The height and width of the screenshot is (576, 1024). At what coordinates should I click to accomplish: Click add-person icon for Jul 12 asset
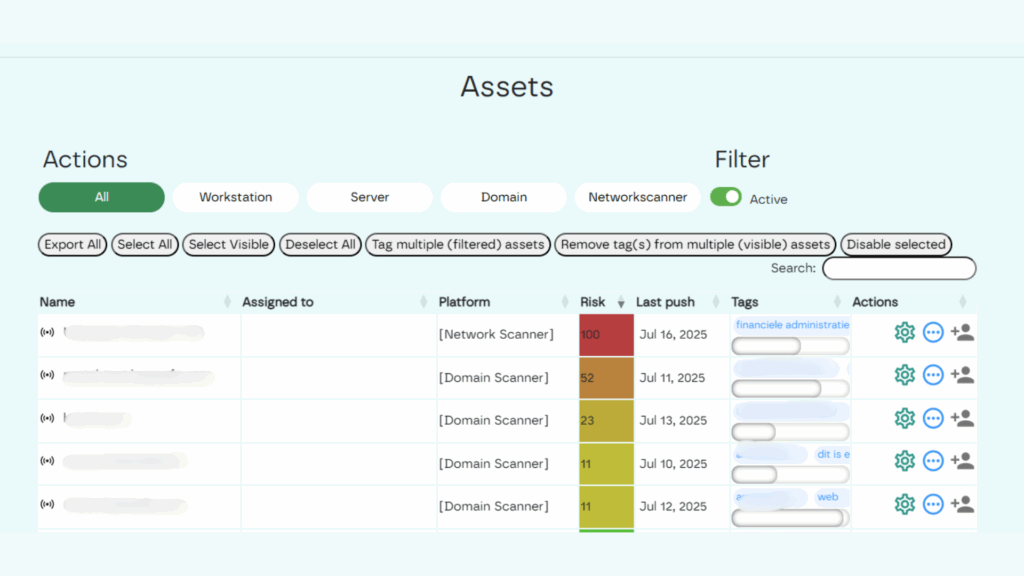tap(962, 505)
